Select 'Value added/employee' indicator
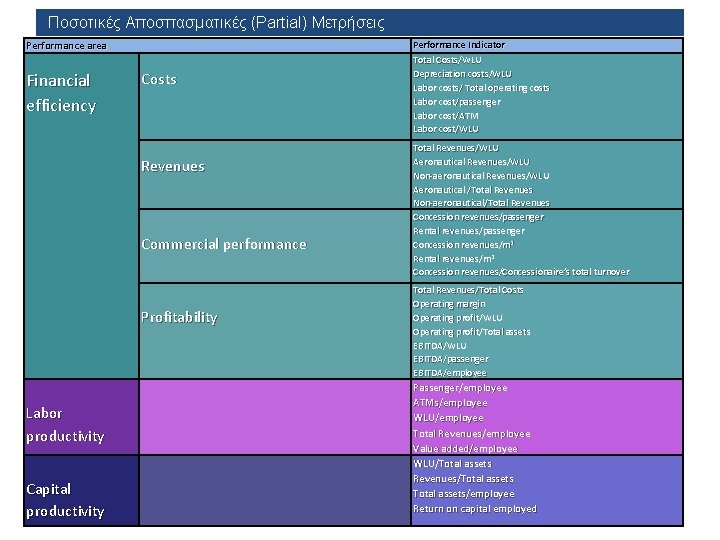This screenshot has width=720, height=540. click(x=465, y=449)
